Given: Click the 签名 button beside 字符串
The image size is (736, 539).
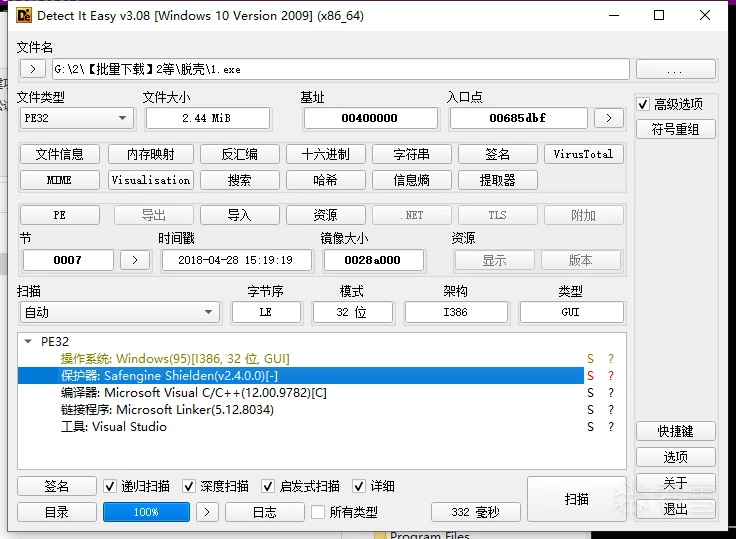Looking at the screenshot, I should [498, 154].
